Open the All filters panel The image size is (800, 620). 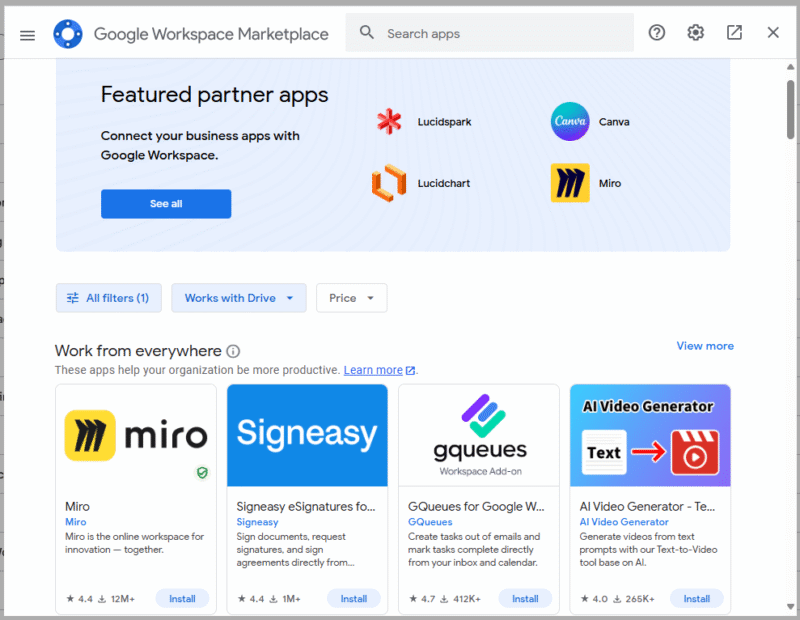point(108,297)
